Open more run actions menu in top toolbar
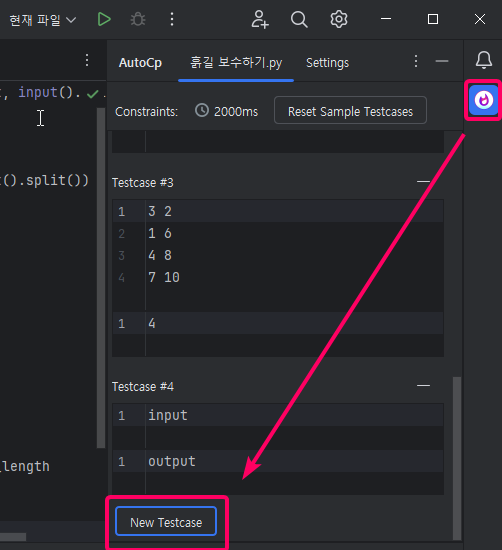502x550 pixels. point(172,19)
